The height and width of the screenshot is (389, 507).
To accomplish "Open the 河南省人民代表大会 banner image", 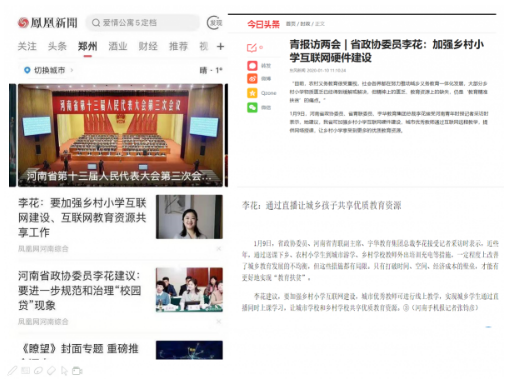I will tap(120, 135).
